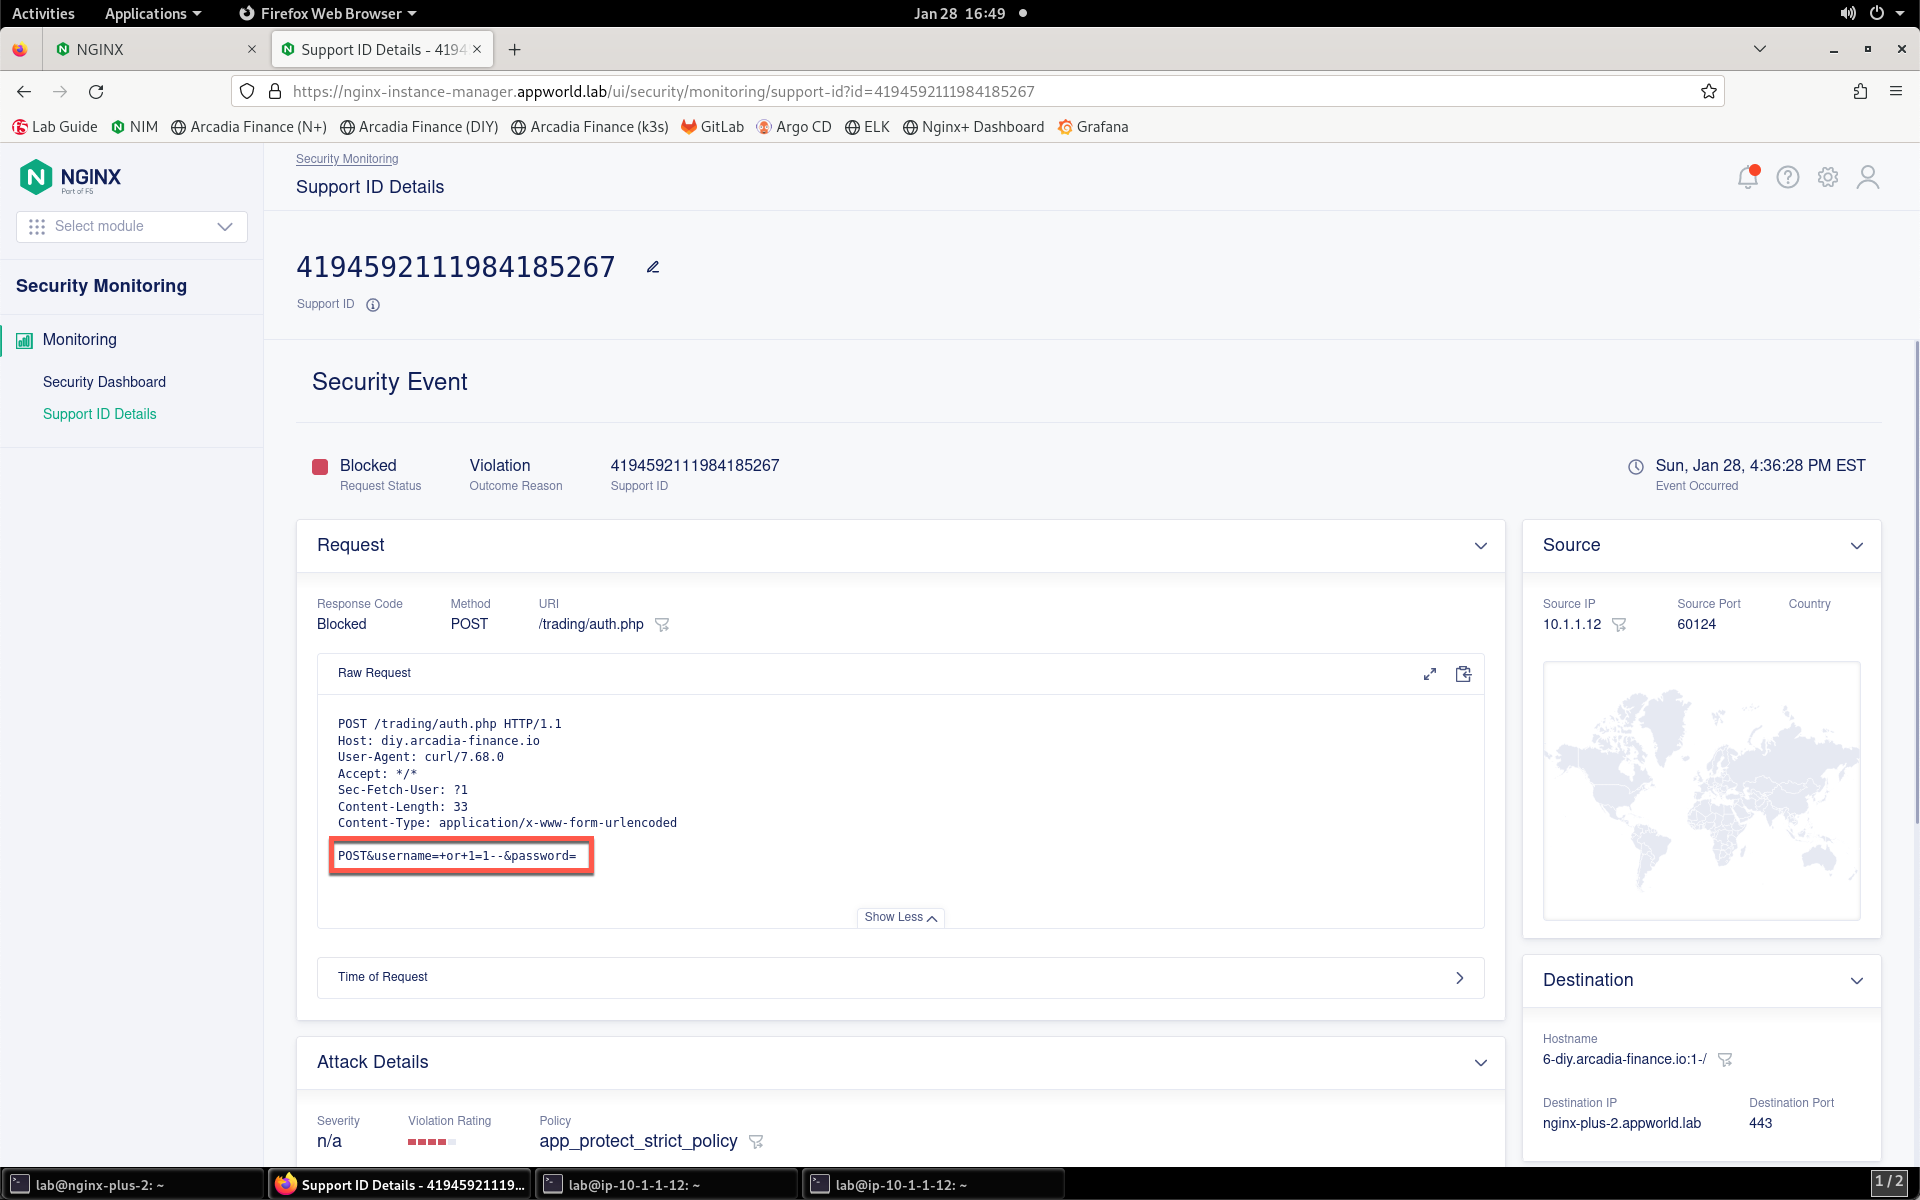Filter by policy app_protect_strict_policy
The image size is (1920, 1200).
[x=756, y=1141]
